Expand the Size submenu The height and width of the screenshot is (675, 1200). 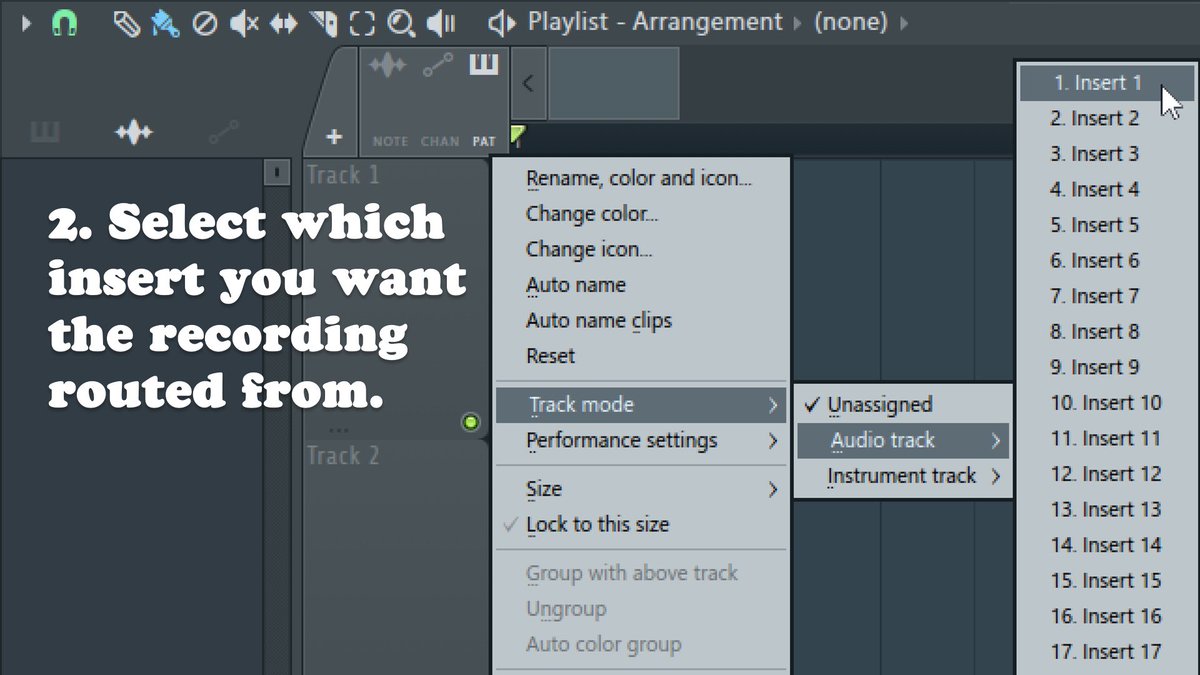(641, 489)
